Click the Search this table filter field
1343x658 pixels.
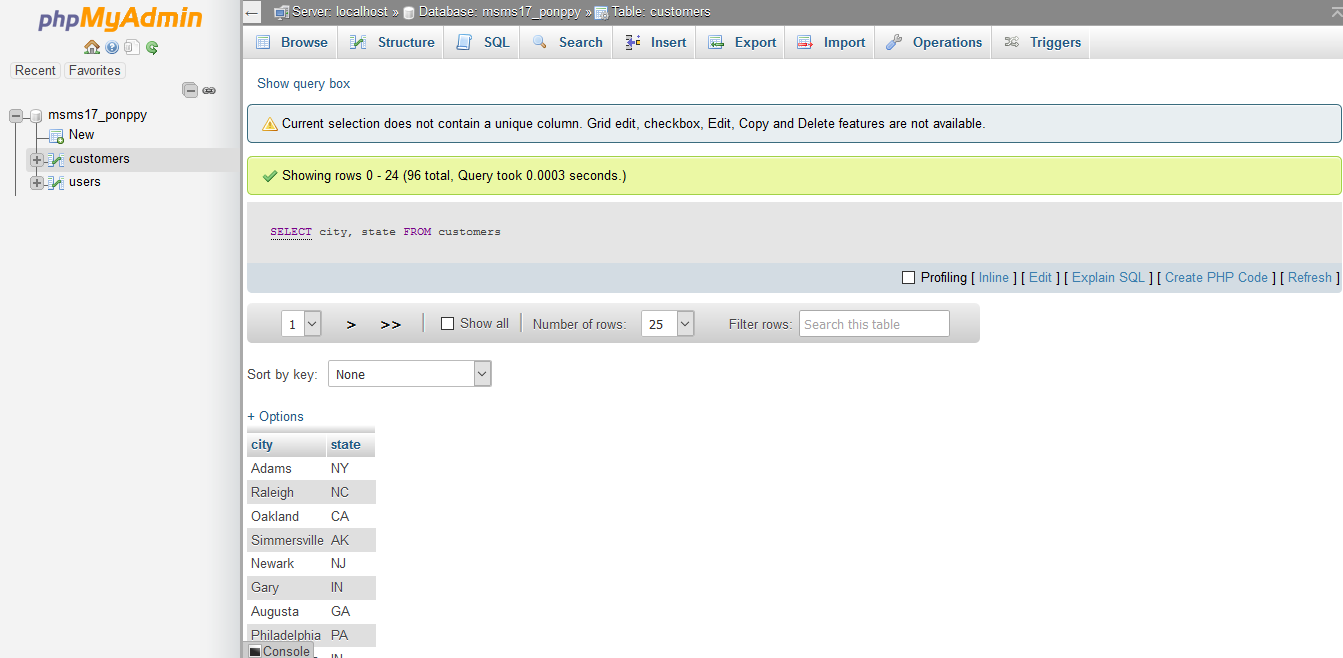click(874, 324)
